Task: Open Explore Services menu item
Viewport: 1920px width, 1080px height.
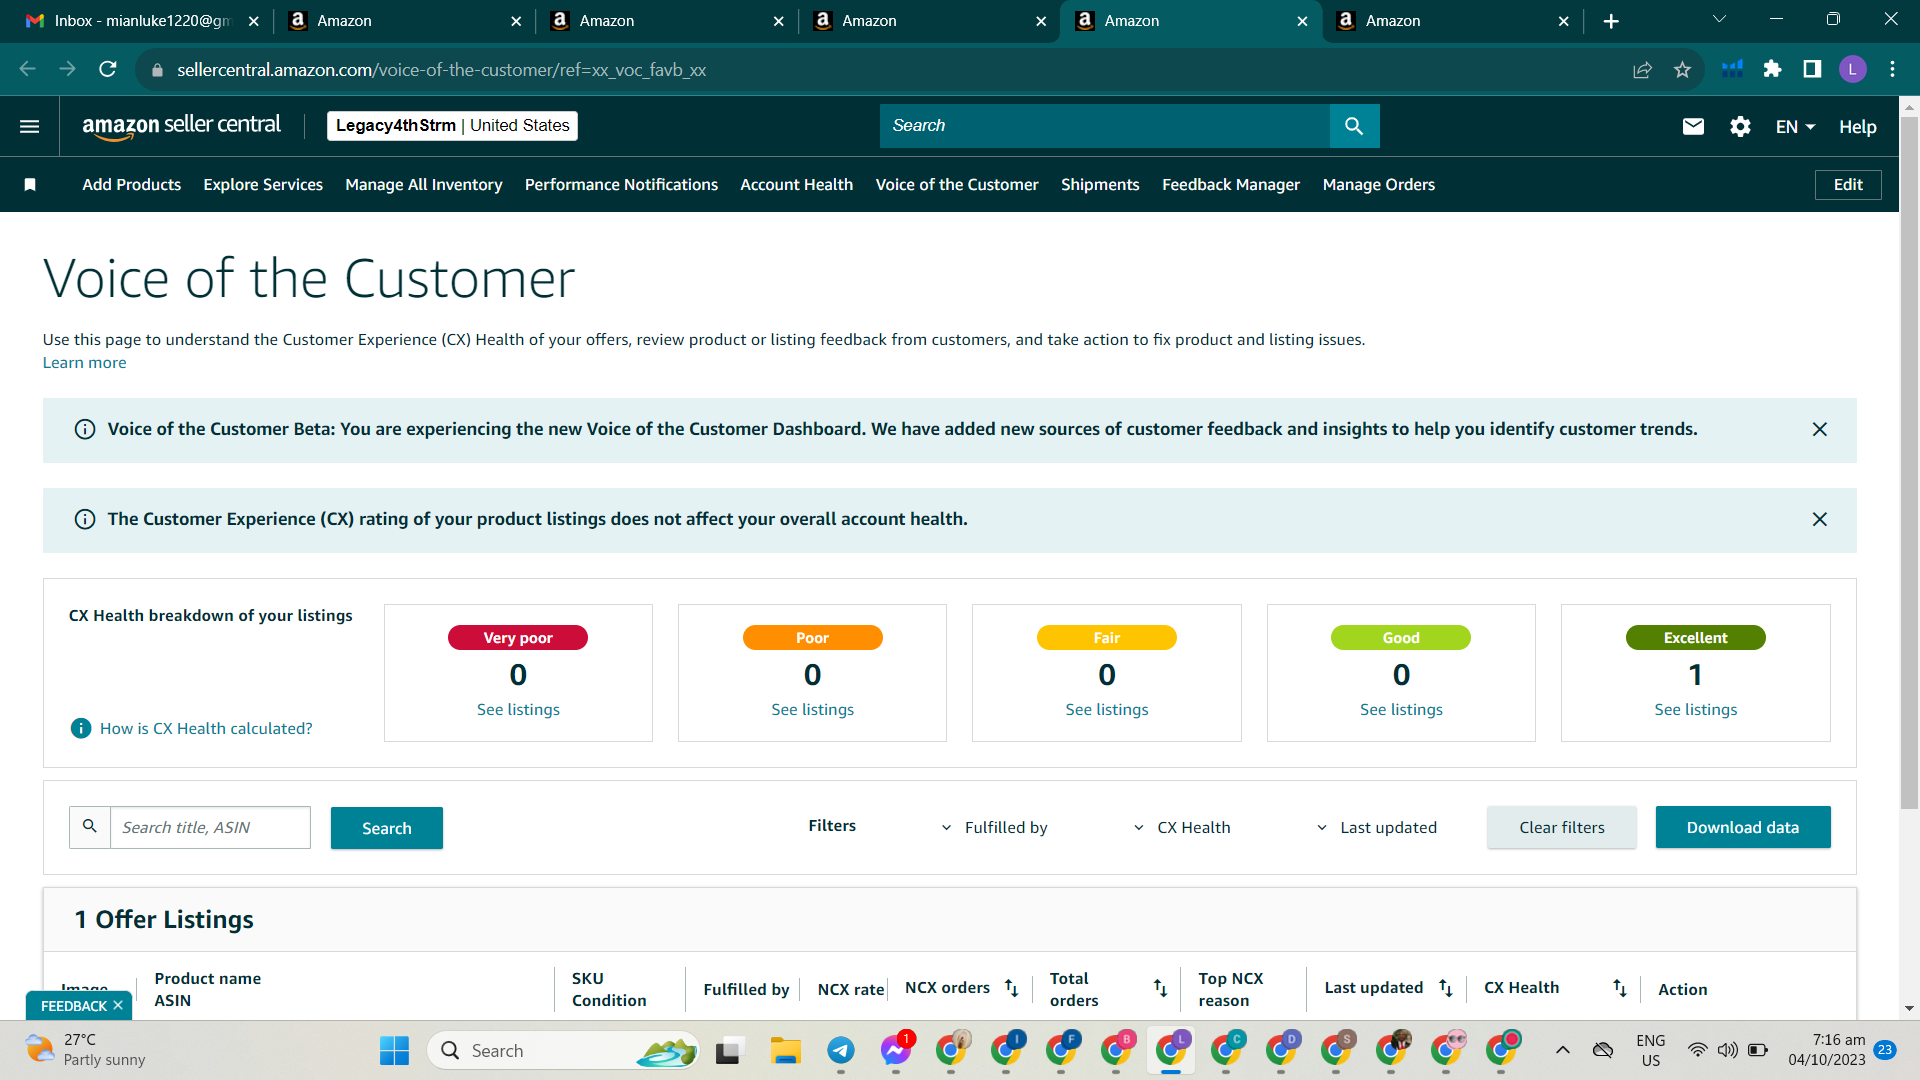Action: pos(263,185)
